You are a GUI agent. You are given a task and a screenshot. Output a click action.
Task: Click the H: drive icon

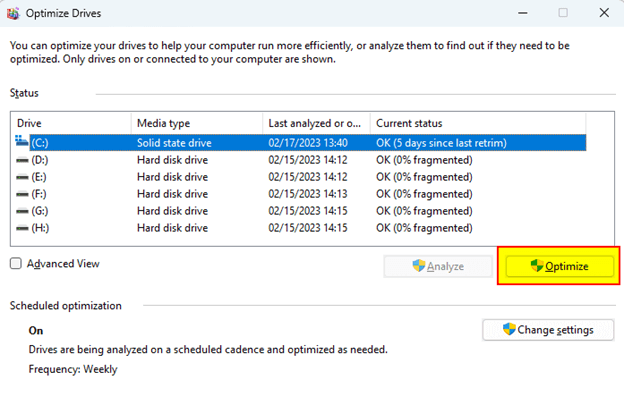[x=23, y=228]
